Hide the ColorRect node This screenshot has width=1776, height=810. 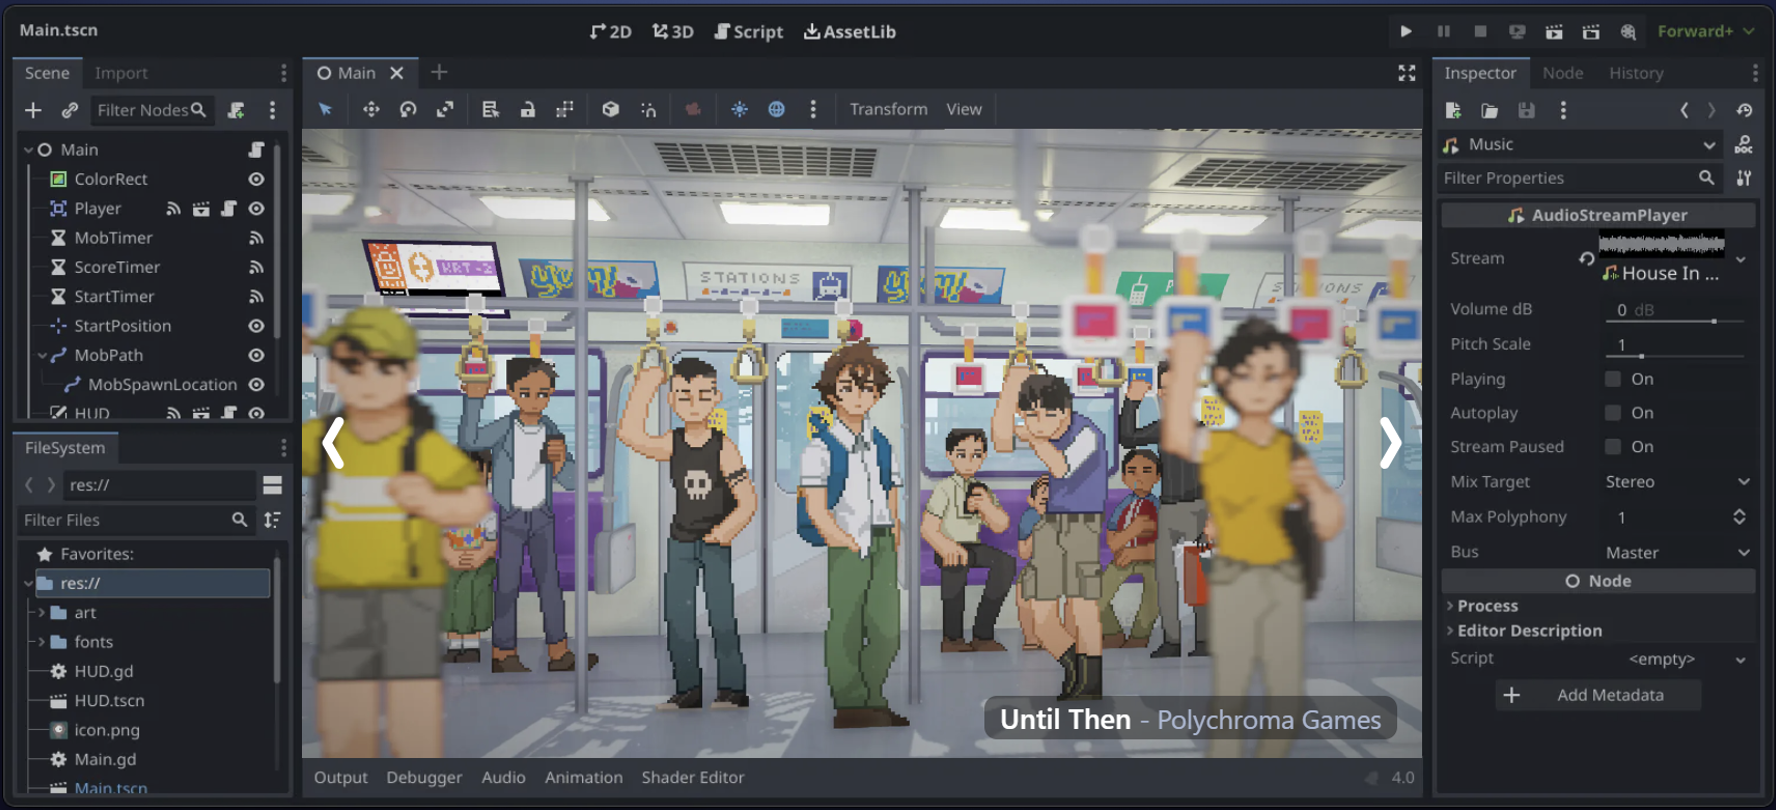(x=256, y=179)
